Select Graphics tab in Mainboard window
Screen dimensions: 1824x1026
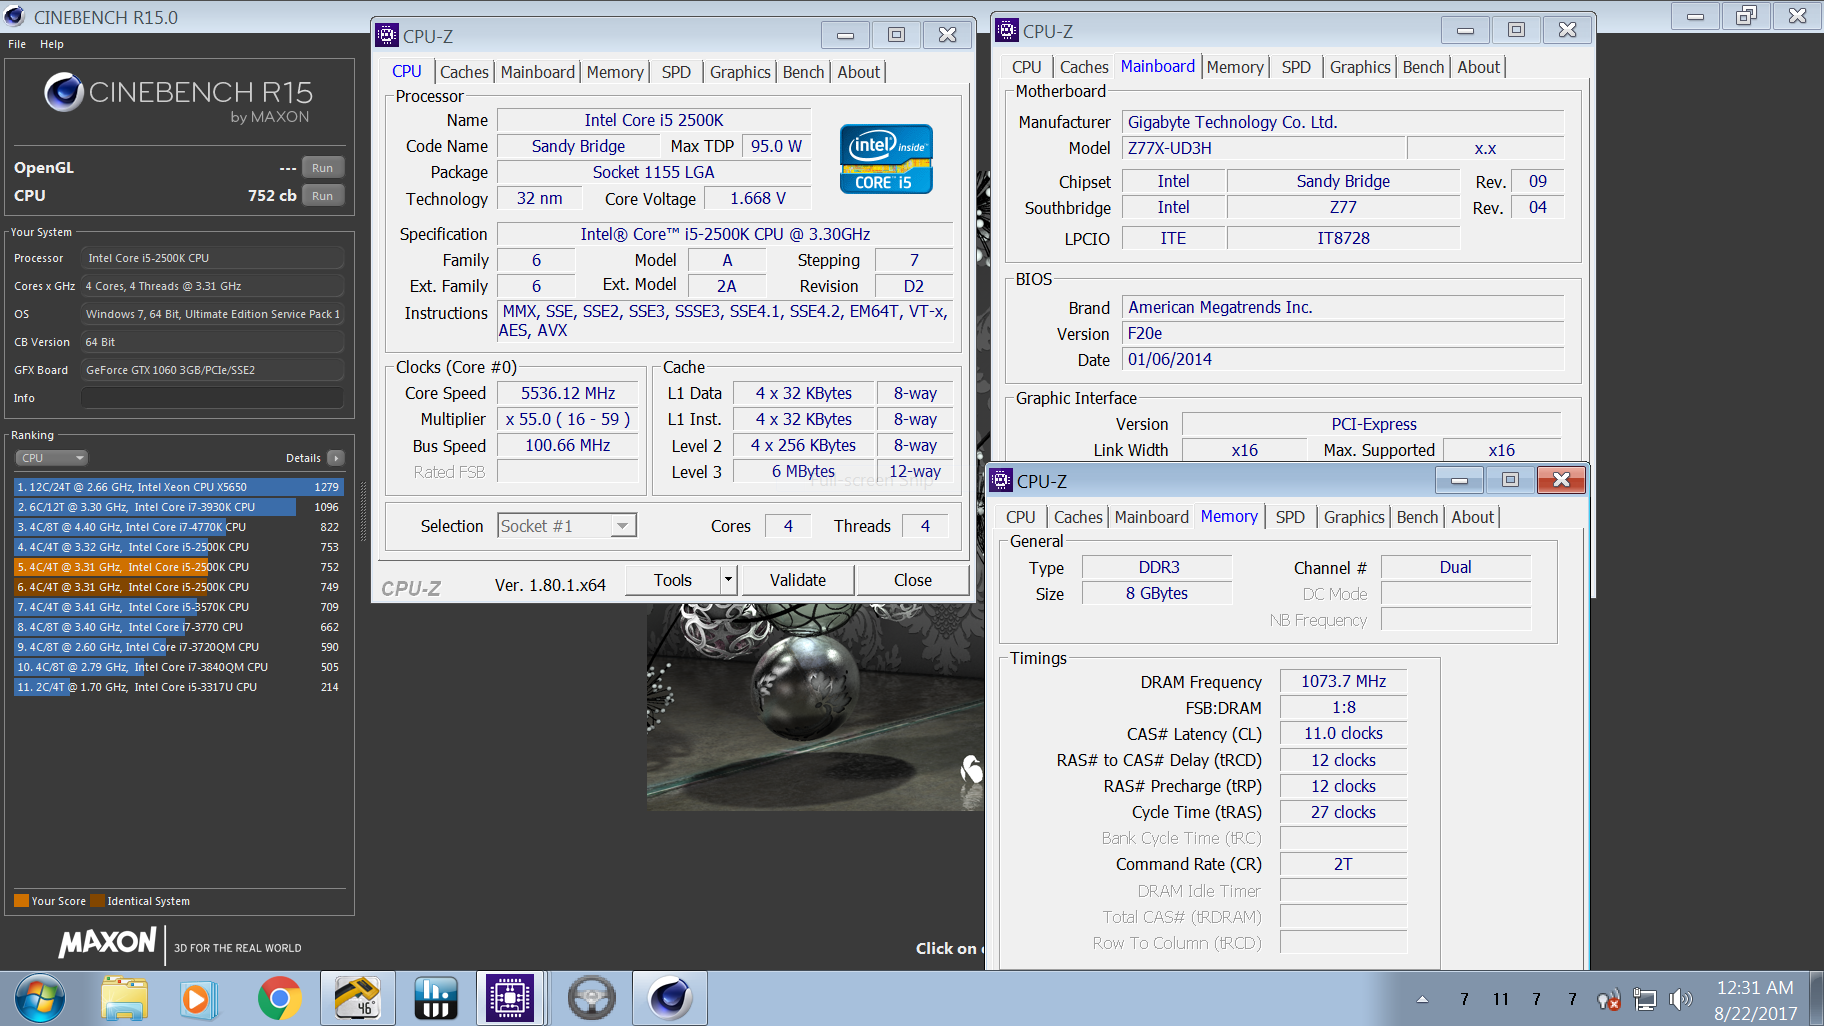pos(1360,67)
